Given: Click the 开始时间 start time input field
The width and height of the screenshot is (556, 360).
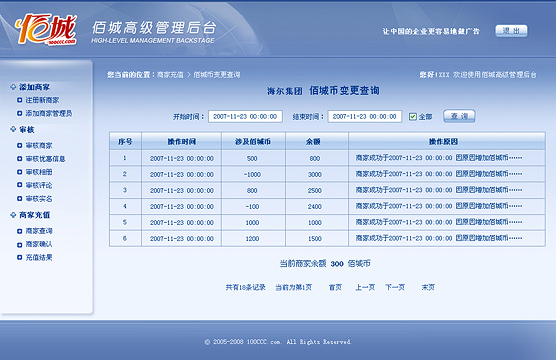Looking at the screenshot, I should [x=245, y=116].
